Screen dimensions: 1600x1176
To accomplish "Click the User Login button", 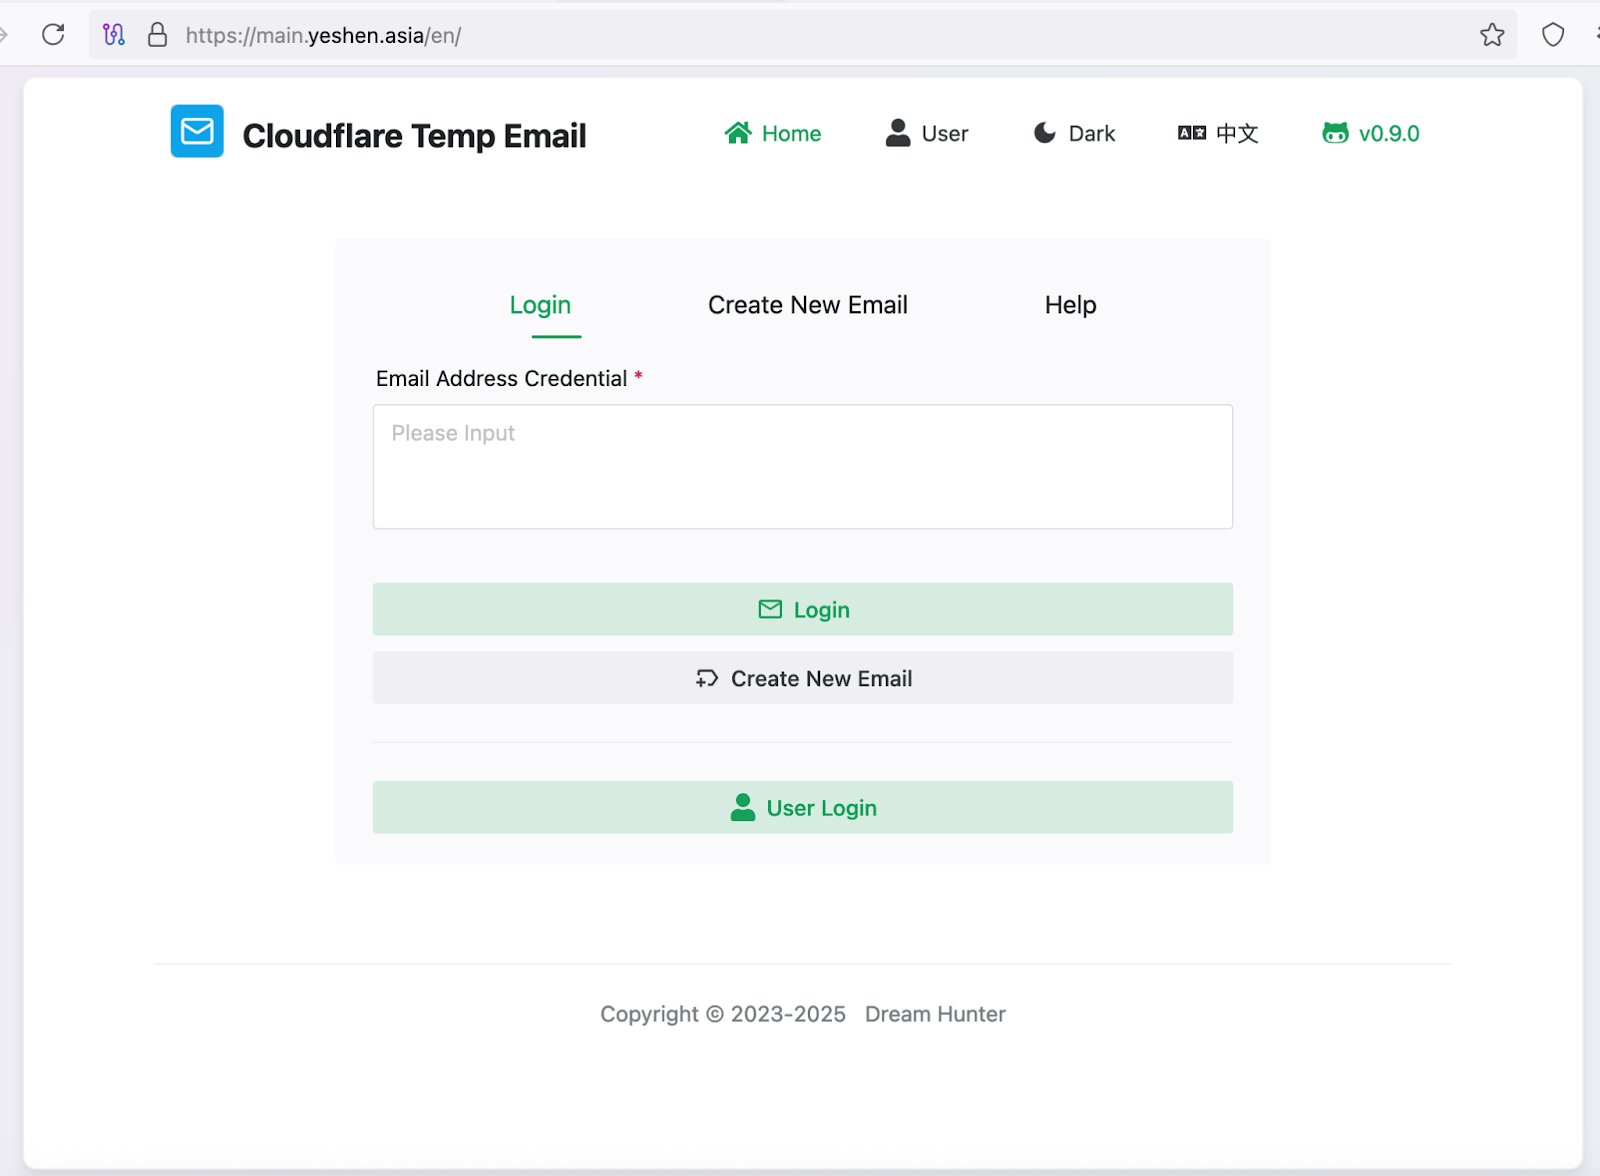I will (x=803, y=807).
